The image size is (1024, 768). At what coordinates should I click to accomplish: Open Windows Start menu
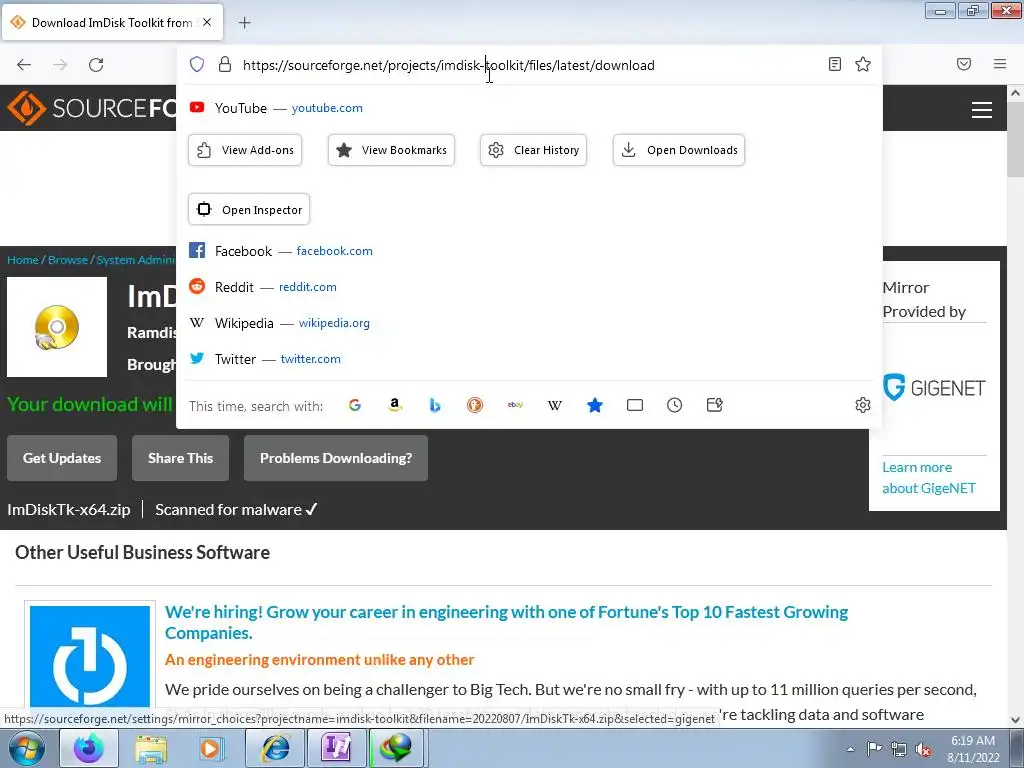pyautogui.click(x=26, y=748)
